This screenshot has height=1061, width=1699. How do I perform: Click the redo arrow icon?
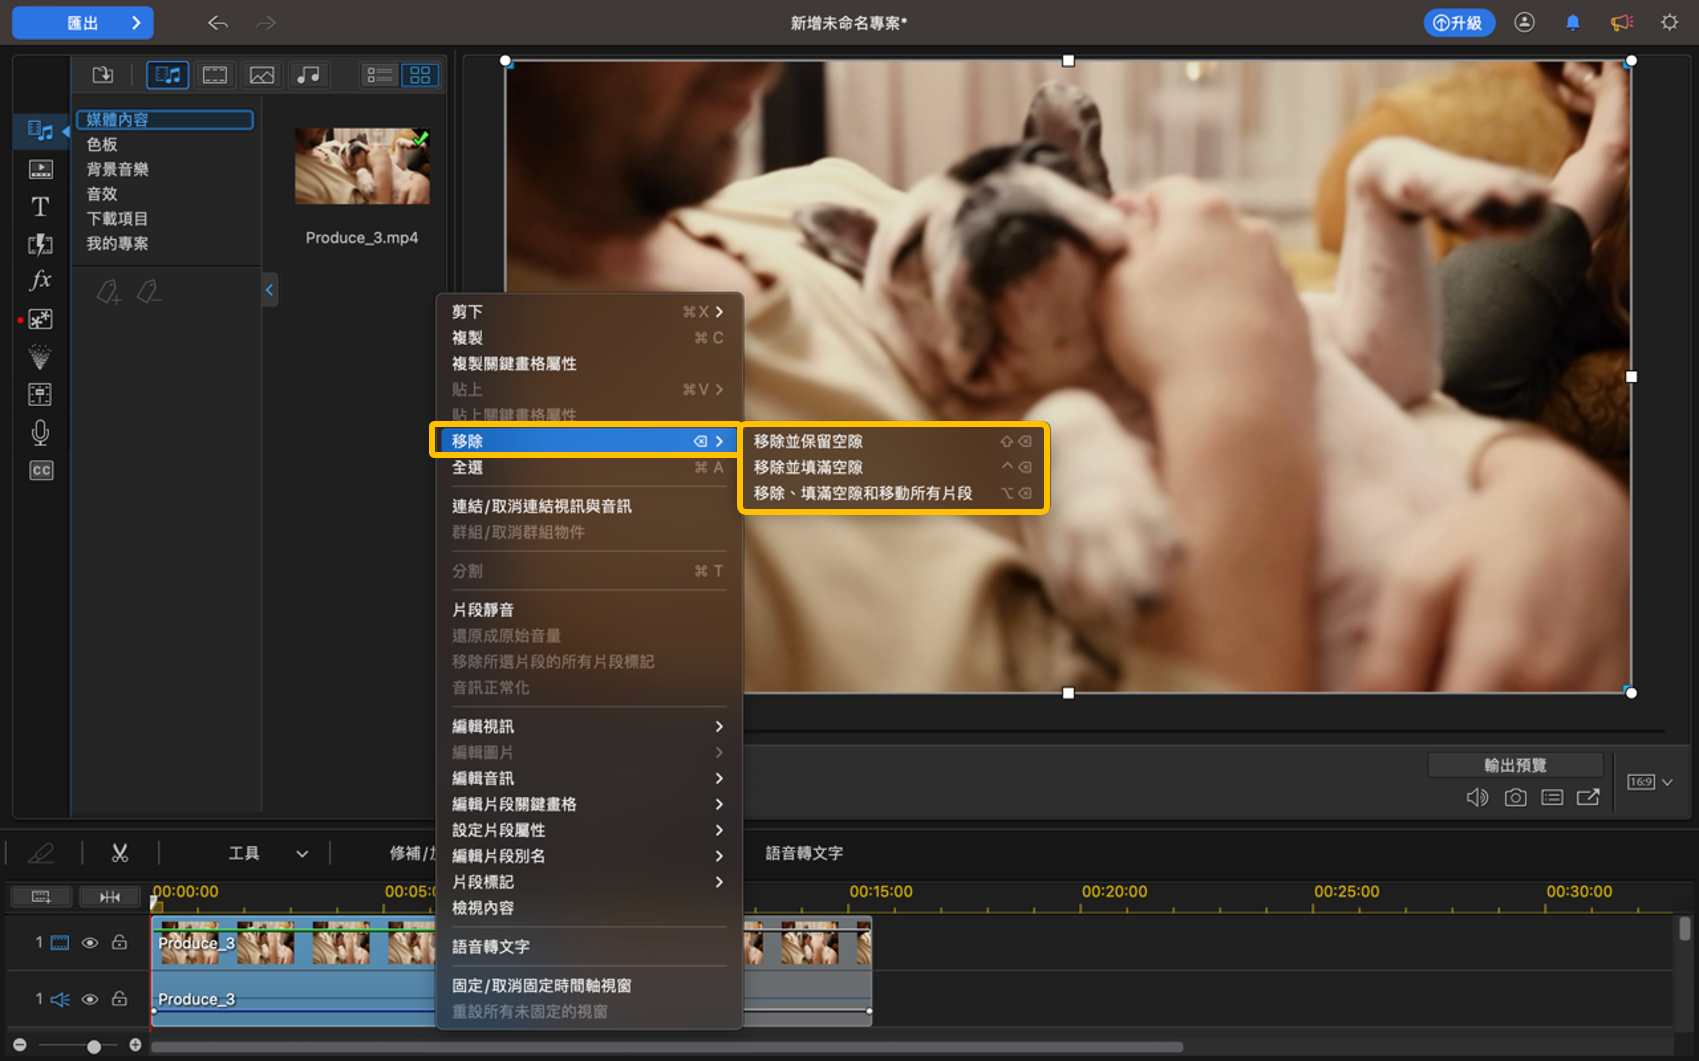tap(265, 23)
